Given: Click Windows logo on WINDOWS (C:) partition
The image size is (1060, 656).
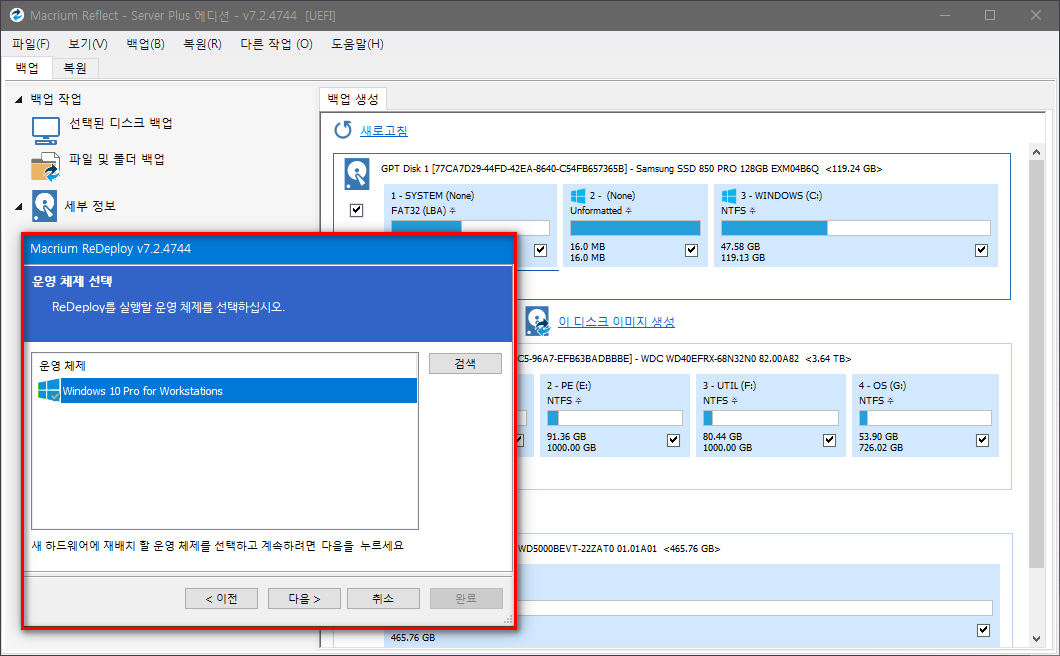Looking at the screenshot, I should 729,196.
